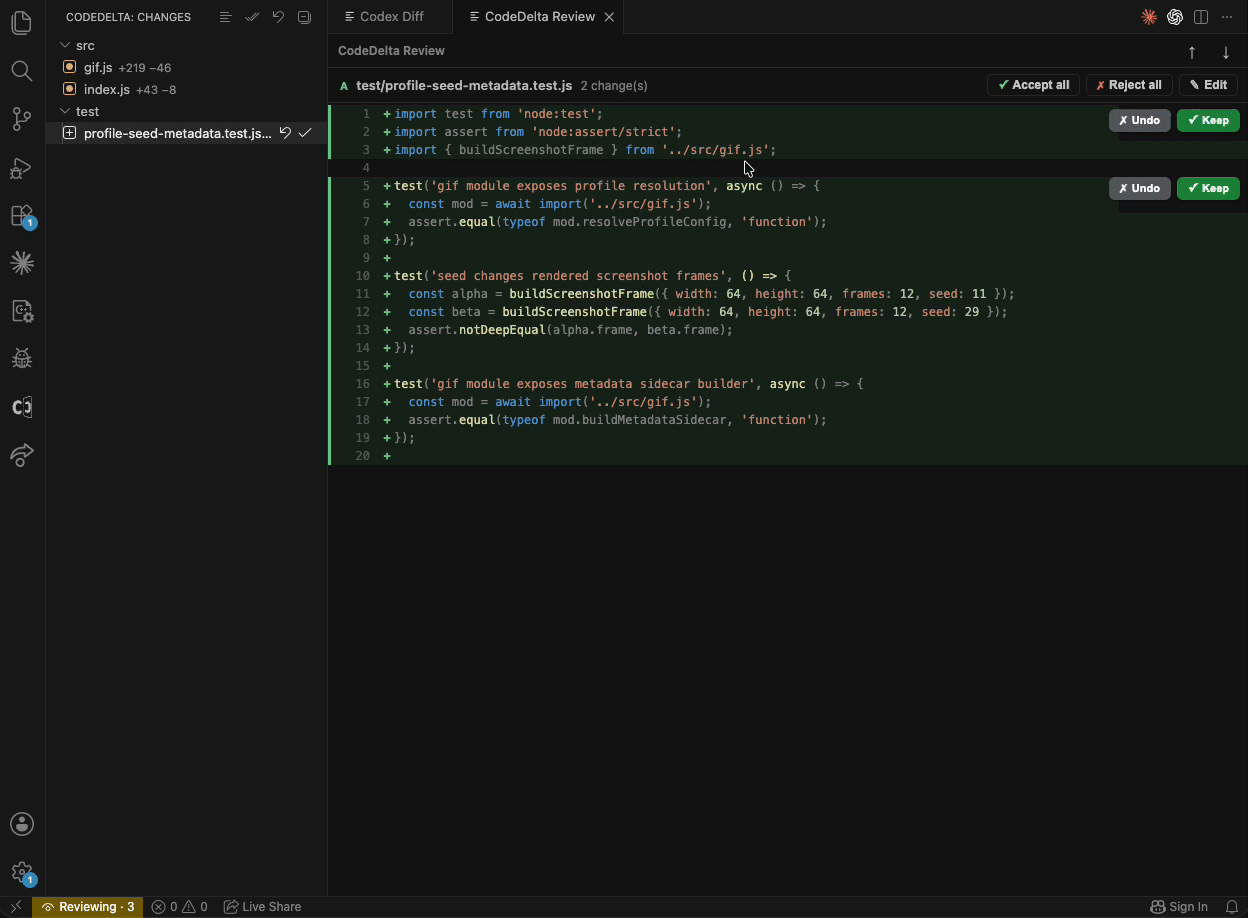Click line 16 'metadata sidecar builder' test
The height and width of the screenshot is (918, 1248).
click(x=629, y=384)
